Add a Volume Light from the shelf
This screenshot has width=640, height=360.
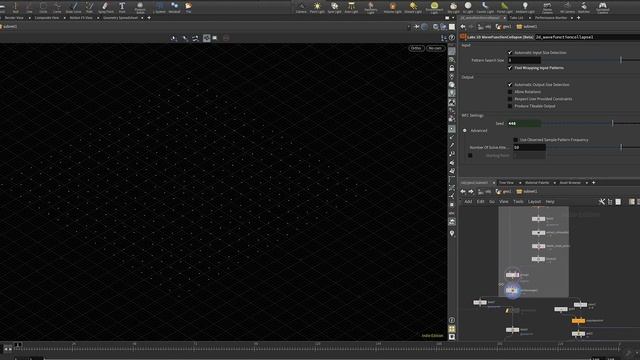(x=393, y=7)
